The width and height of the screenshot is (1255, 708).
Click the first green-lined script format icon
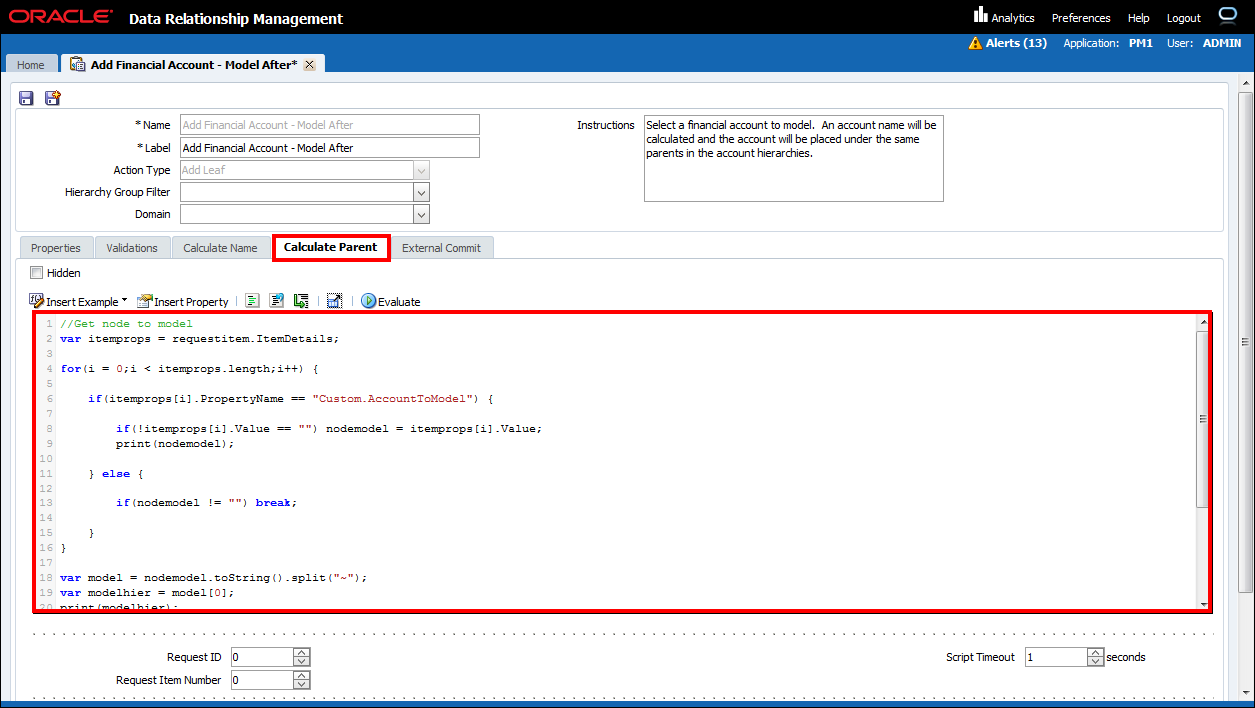tap(252, 301)
